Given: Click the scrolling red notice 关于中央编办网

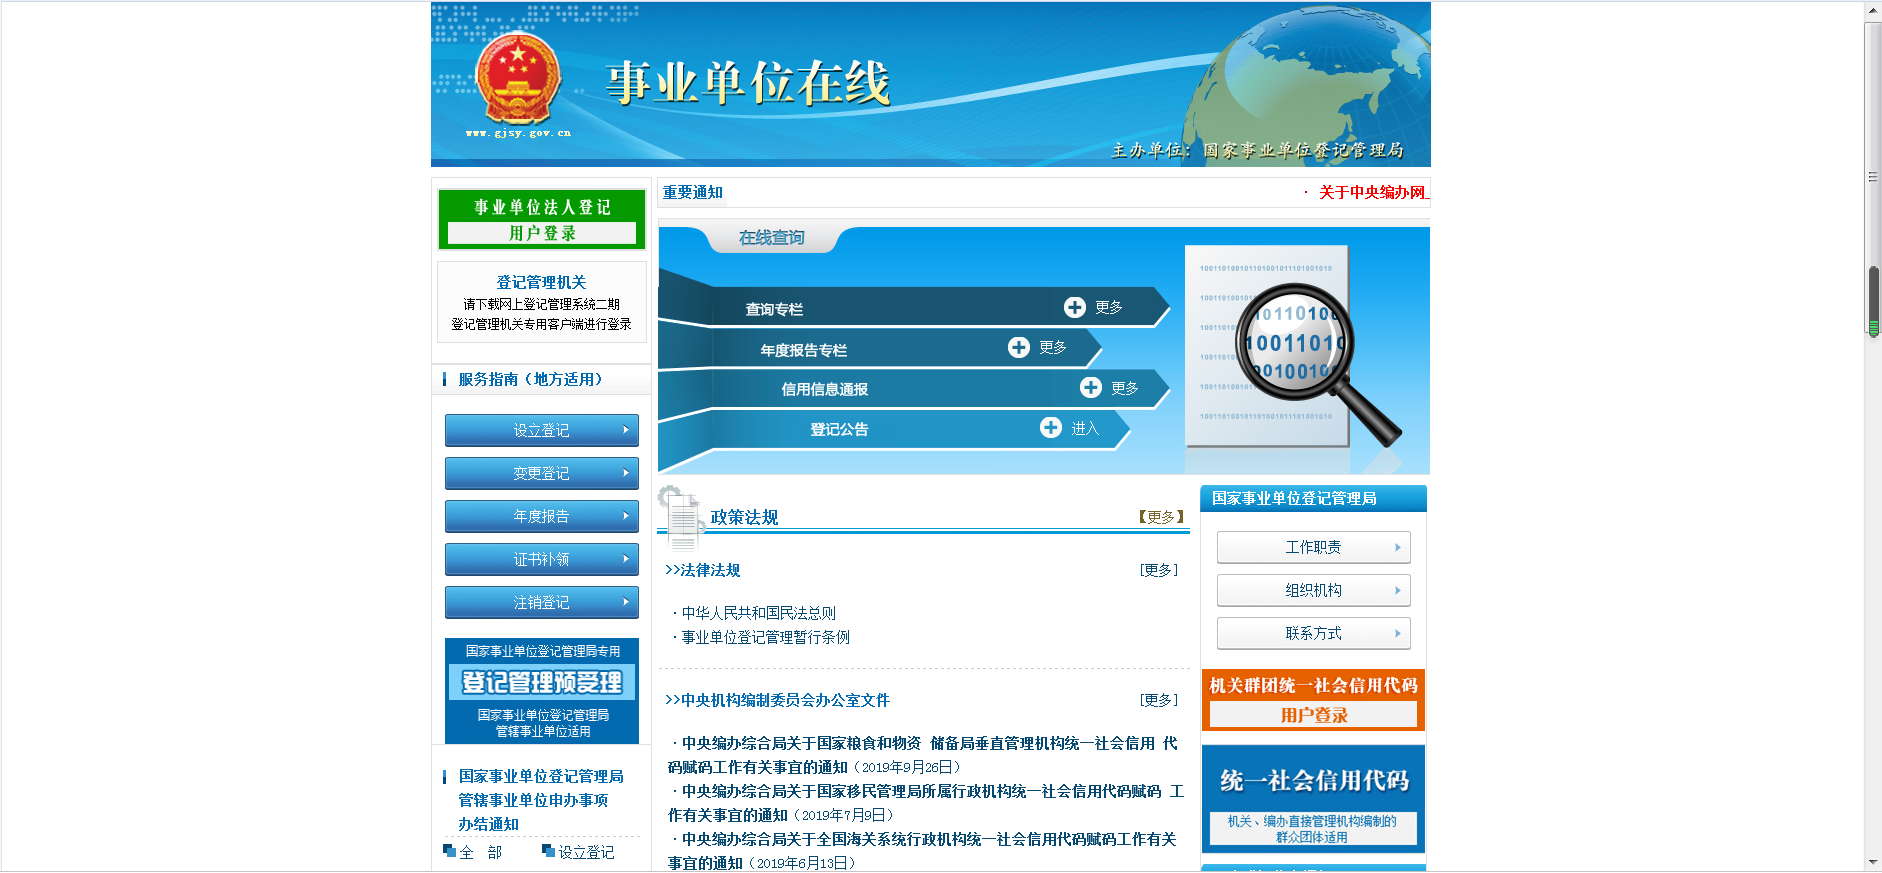Looking at the screenshot, I should pyautogui.click(x=1373, y=192).
